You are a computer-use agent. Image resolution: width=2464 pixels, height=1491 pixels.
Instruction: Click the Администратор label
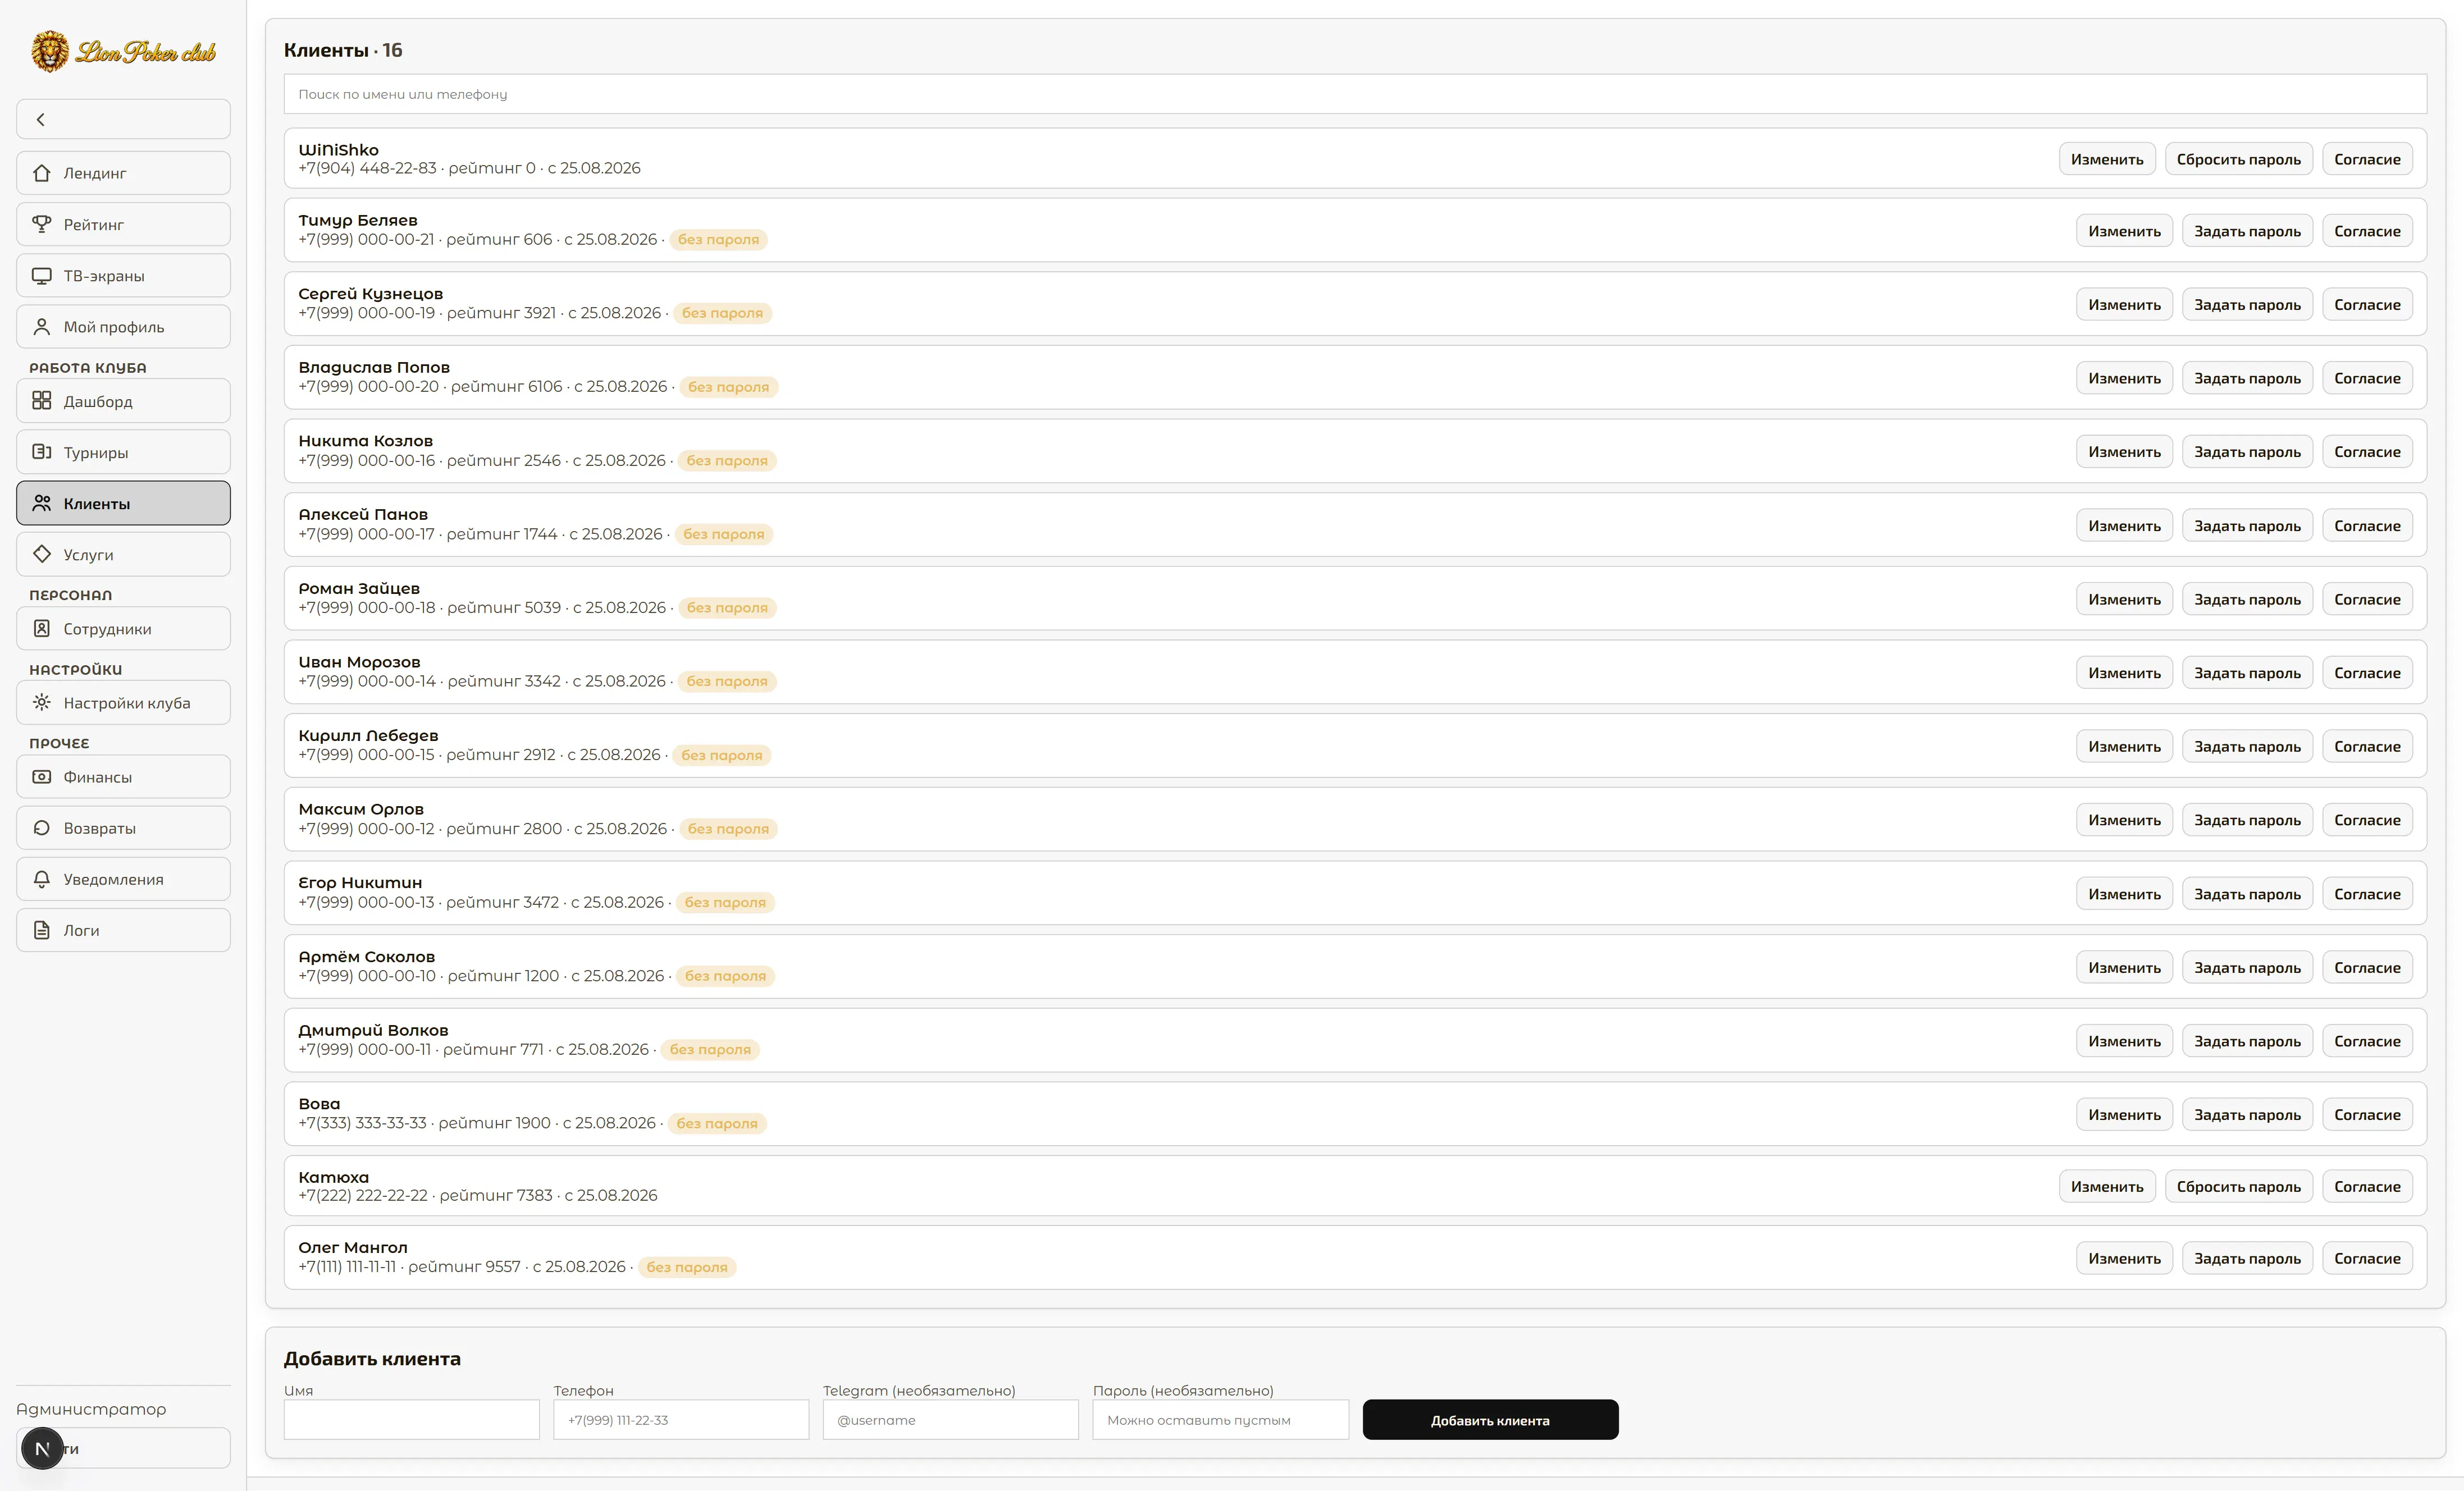click(x=91, y=1409)
